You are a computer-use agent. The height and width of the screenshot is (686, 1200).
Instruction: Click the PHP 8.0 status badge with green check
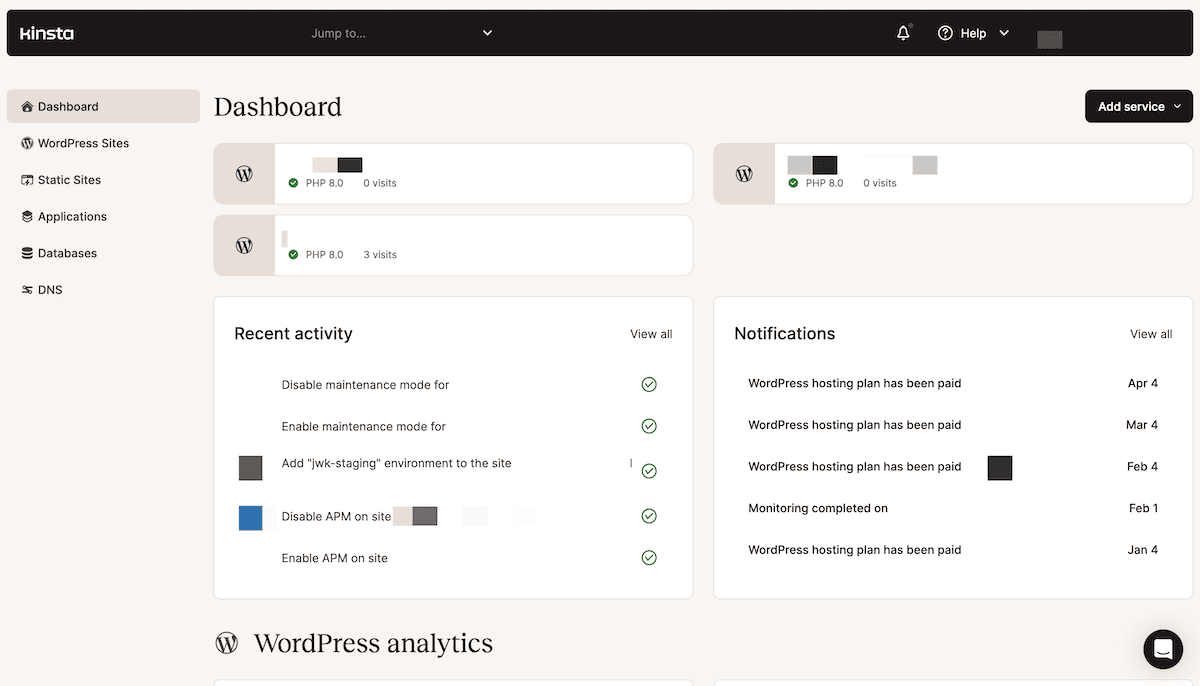316,182
